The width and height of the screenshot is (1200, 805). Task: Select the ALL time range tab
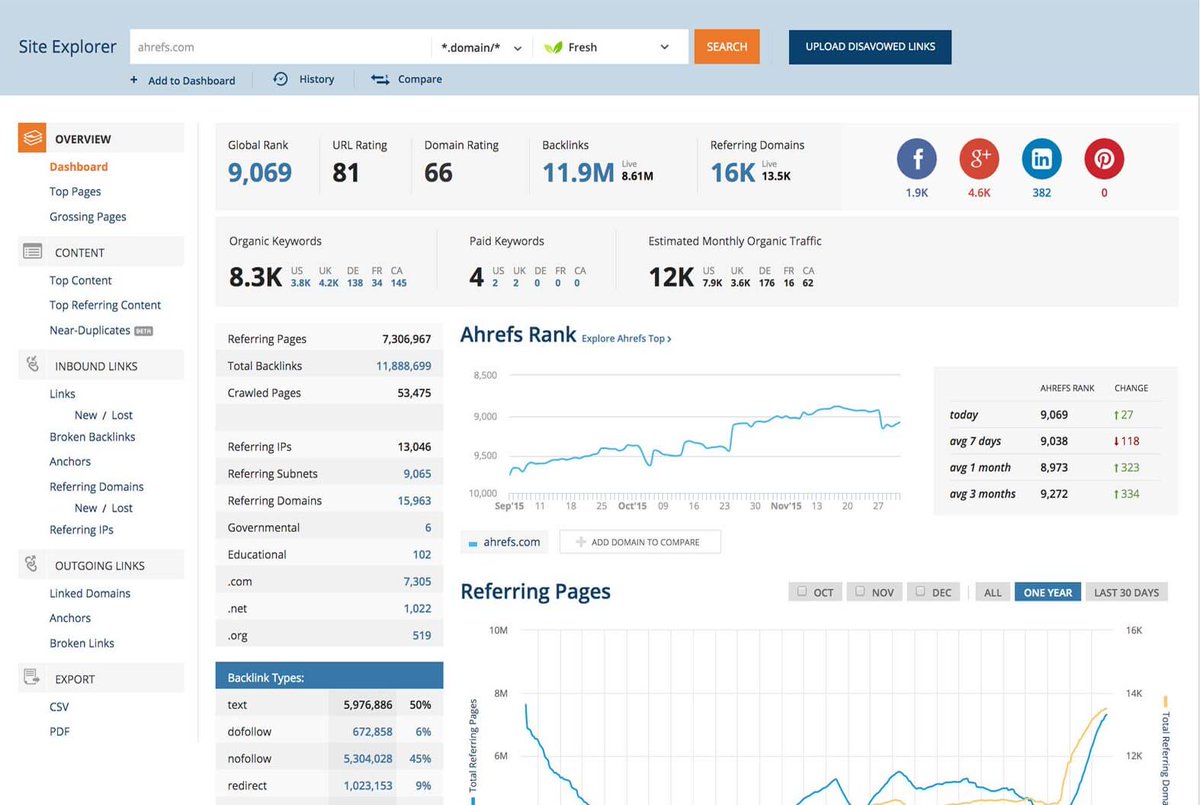pos(992,592)
